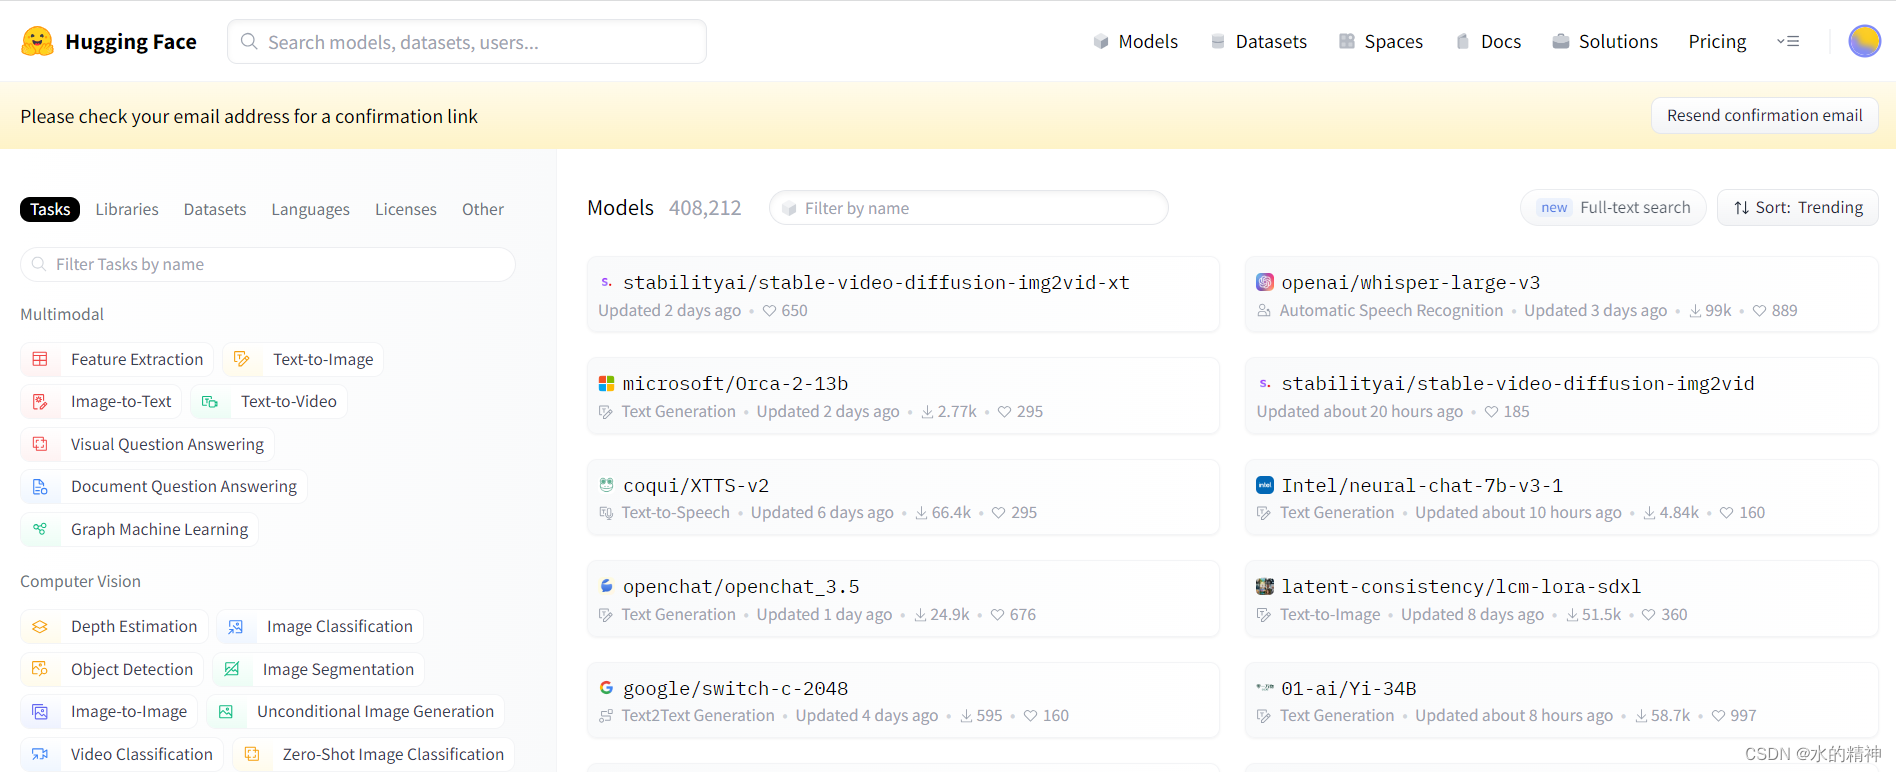1896x772 pixels.
Task: Go to Datasets in top navigation
Action: coord(1258,41)
